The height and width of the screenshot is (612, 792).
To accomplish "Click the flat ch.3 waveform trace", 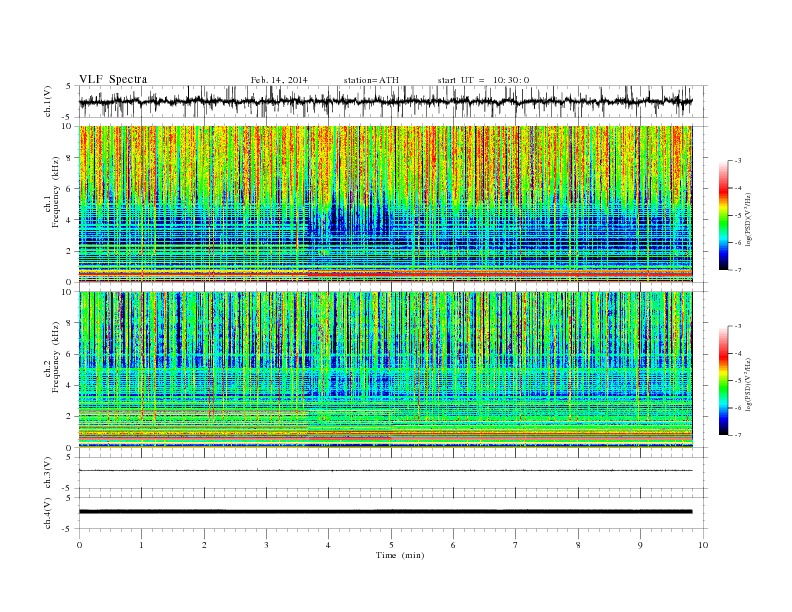I will pos(385,471).
